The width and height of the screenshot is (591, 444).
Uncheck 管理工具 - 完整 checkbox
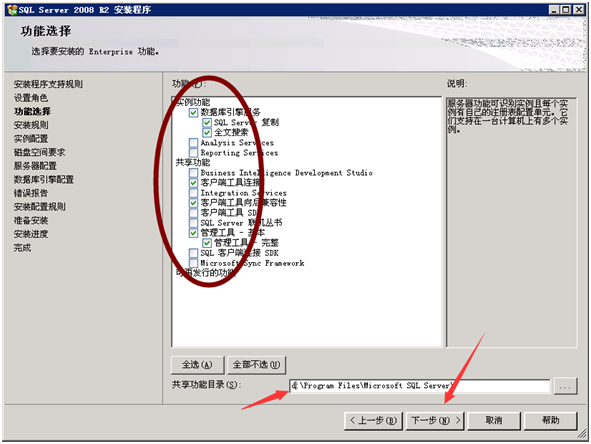click(207, 243)
